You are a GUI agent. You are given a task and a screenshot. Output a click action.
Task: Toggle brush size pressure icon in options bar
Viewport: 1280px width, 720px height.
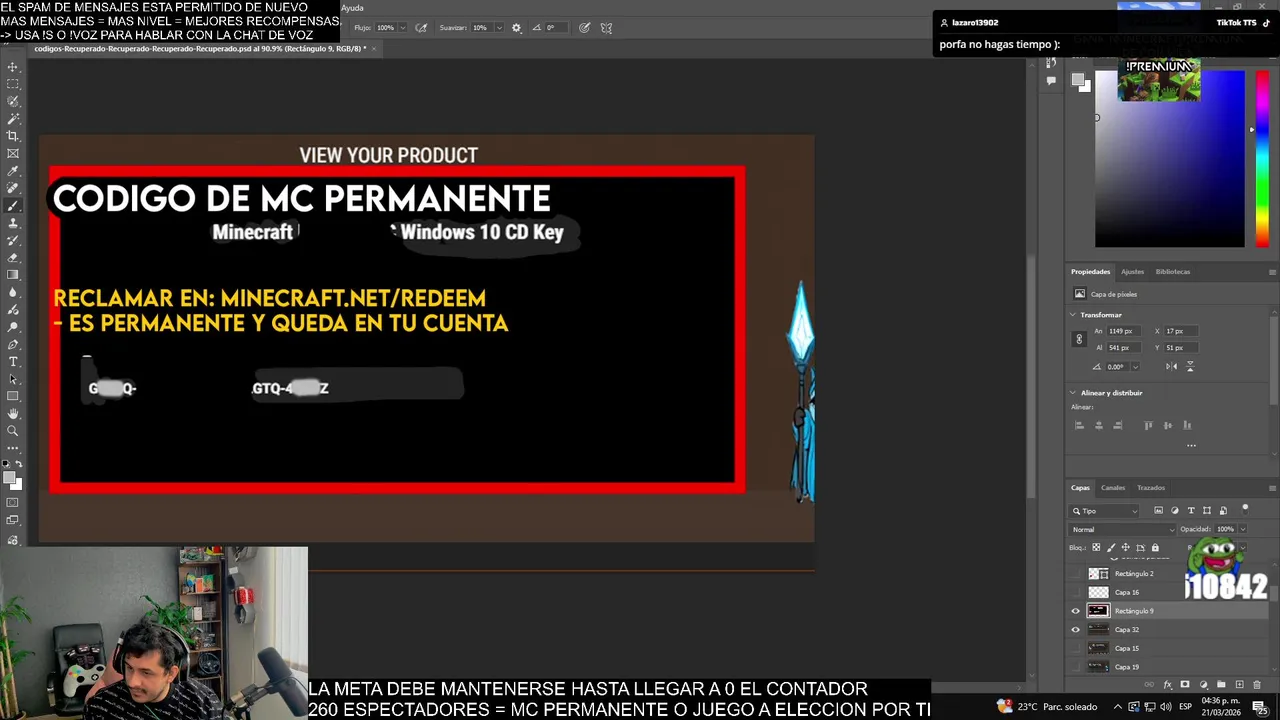pos(584,28)
